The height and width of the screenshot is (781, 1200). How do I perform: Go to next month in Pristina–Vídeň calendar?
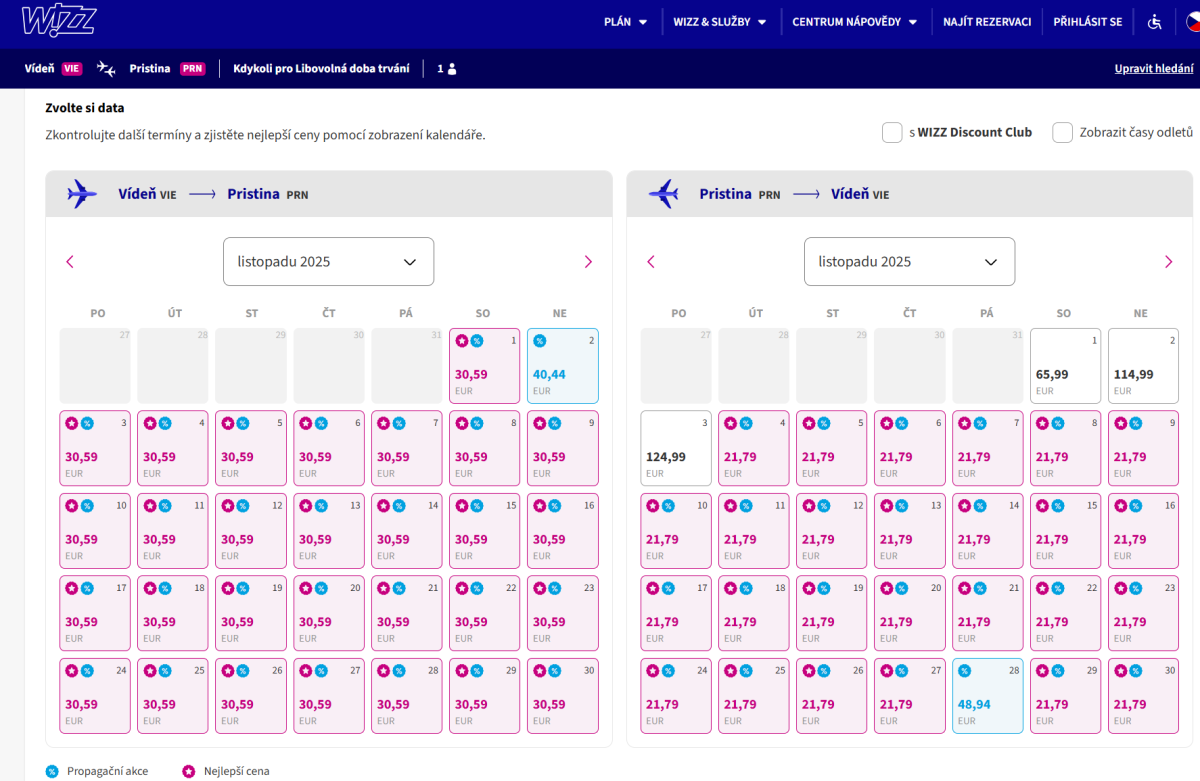click(1168, 262)
